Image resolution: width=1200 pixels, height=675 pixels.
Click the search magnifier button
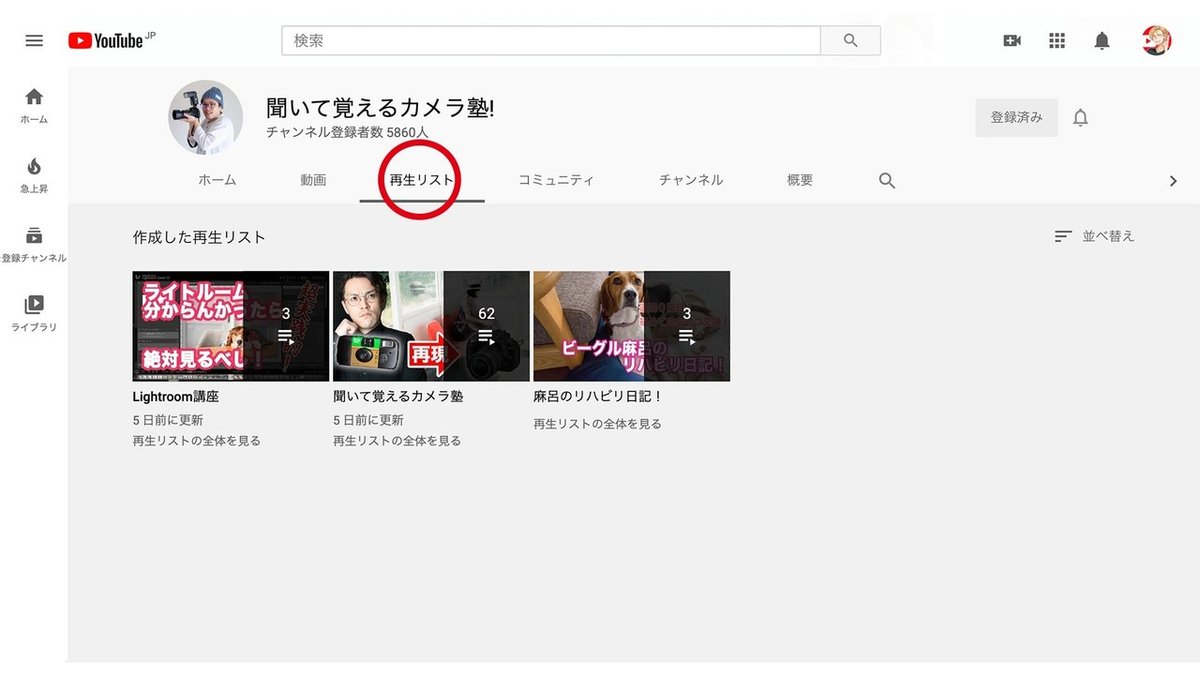pos(850,41)
